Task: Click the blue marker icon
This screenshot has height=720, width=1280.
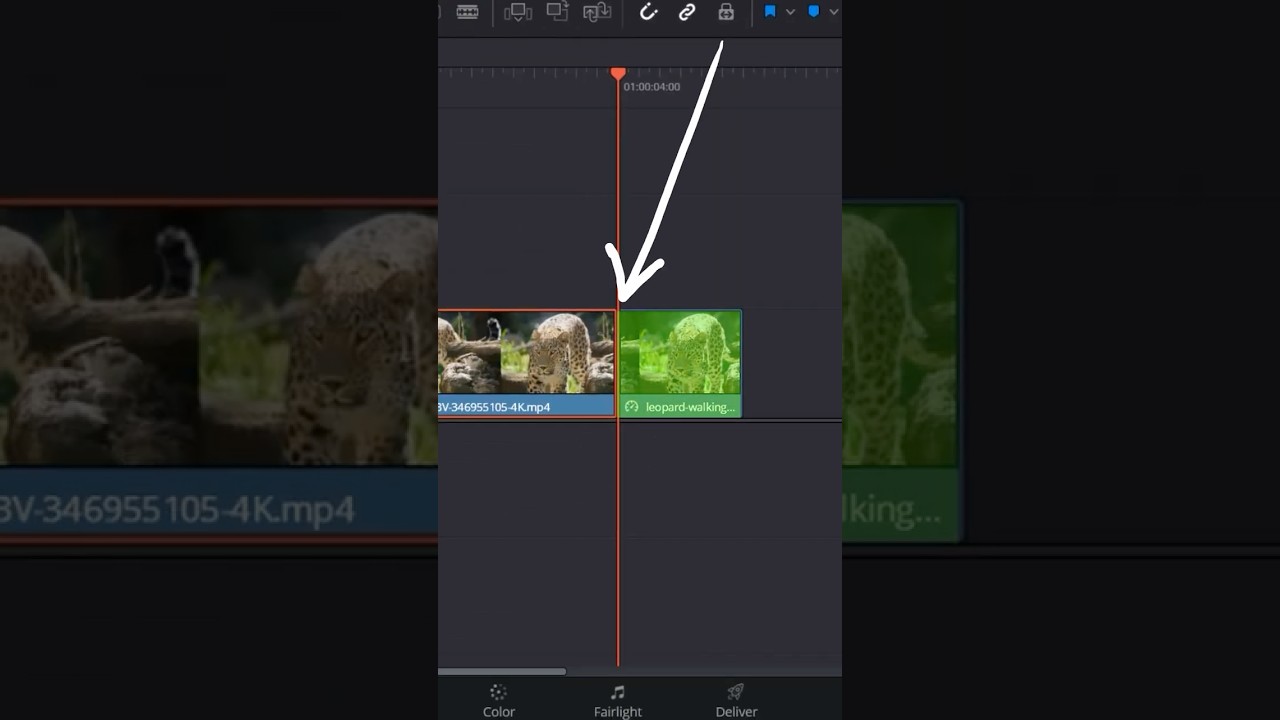Action: coord(813,12)
